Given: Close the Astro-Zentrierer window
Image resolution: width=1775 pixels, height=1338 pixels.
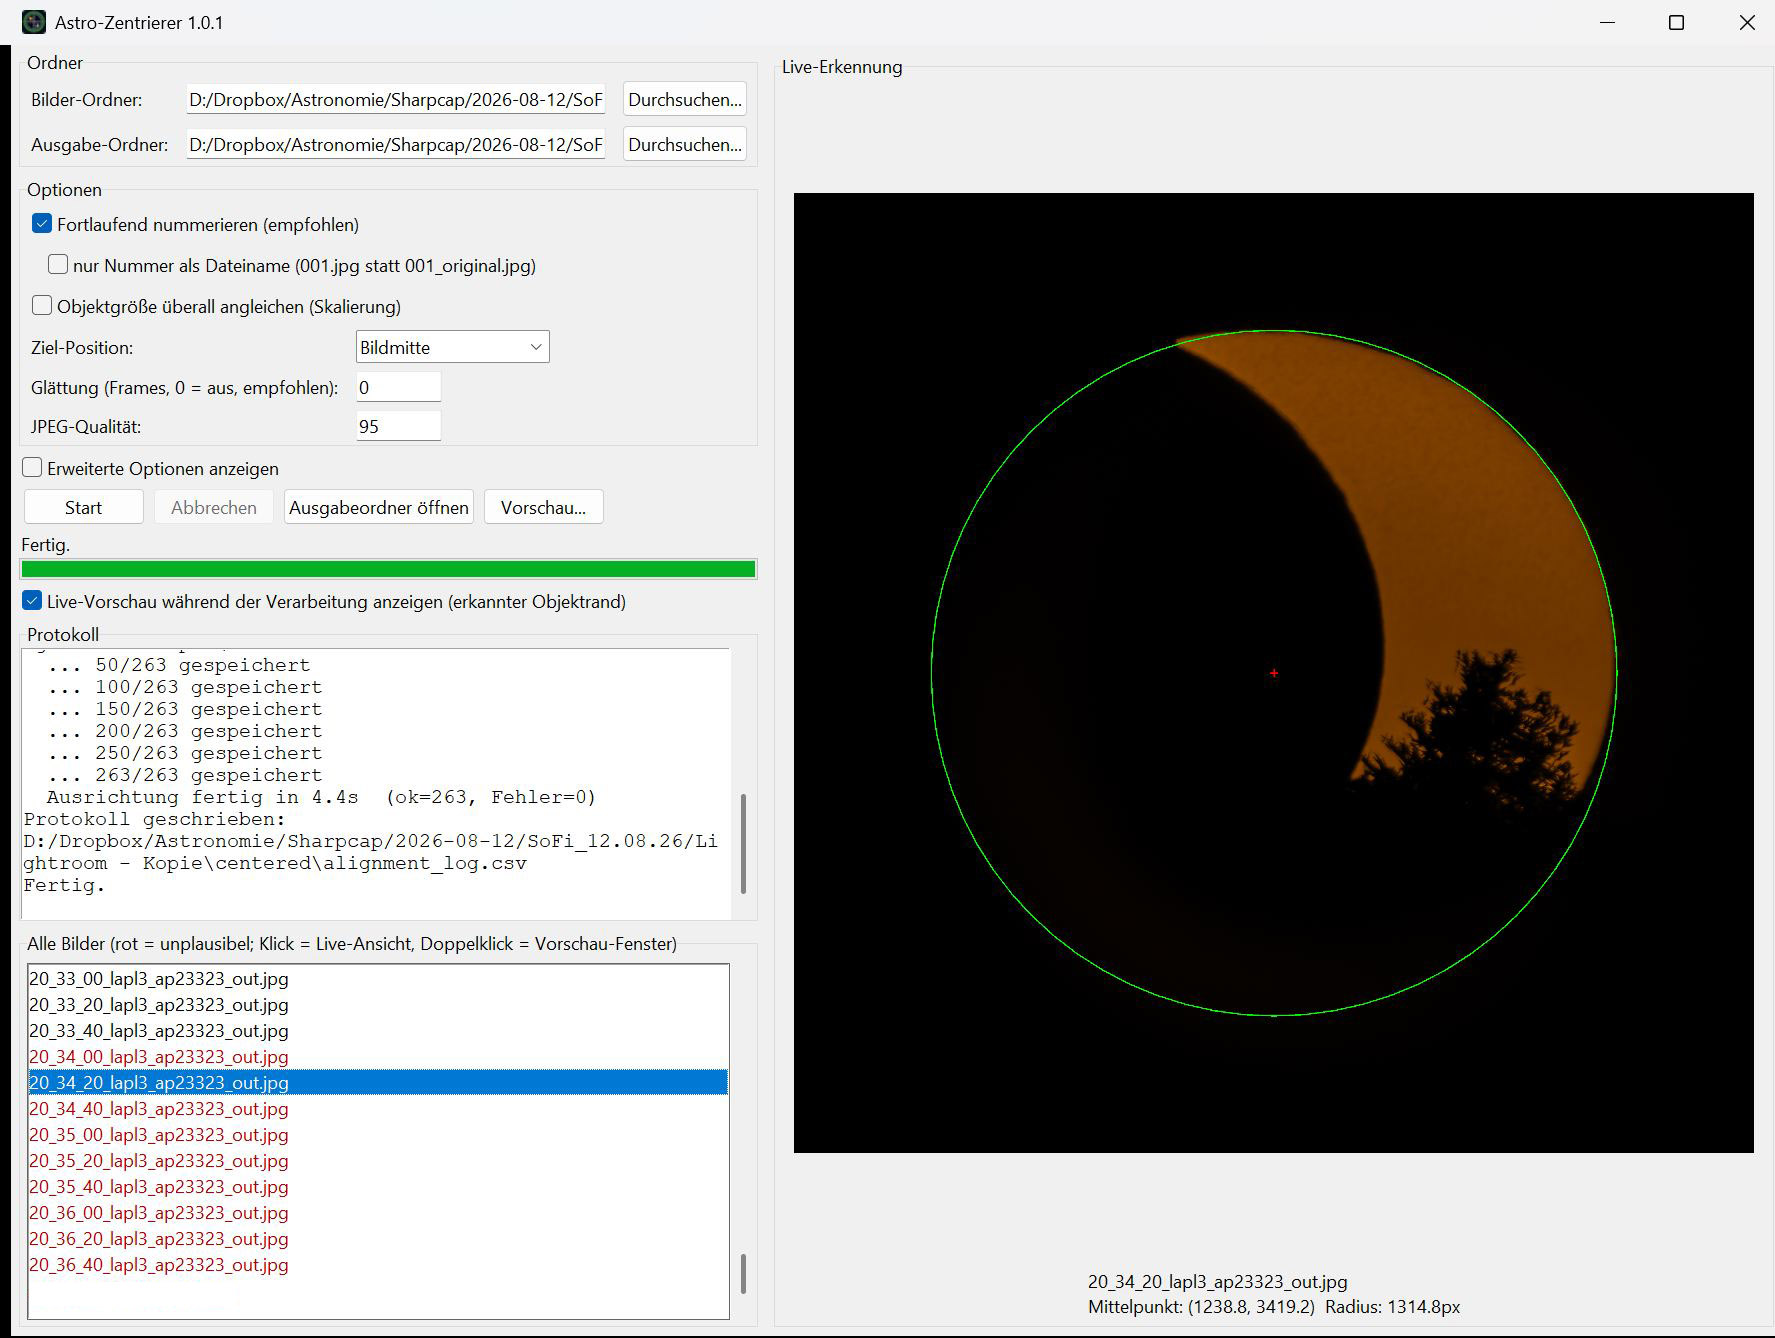Looking at the screenshot, I should tap(1747, 22).
